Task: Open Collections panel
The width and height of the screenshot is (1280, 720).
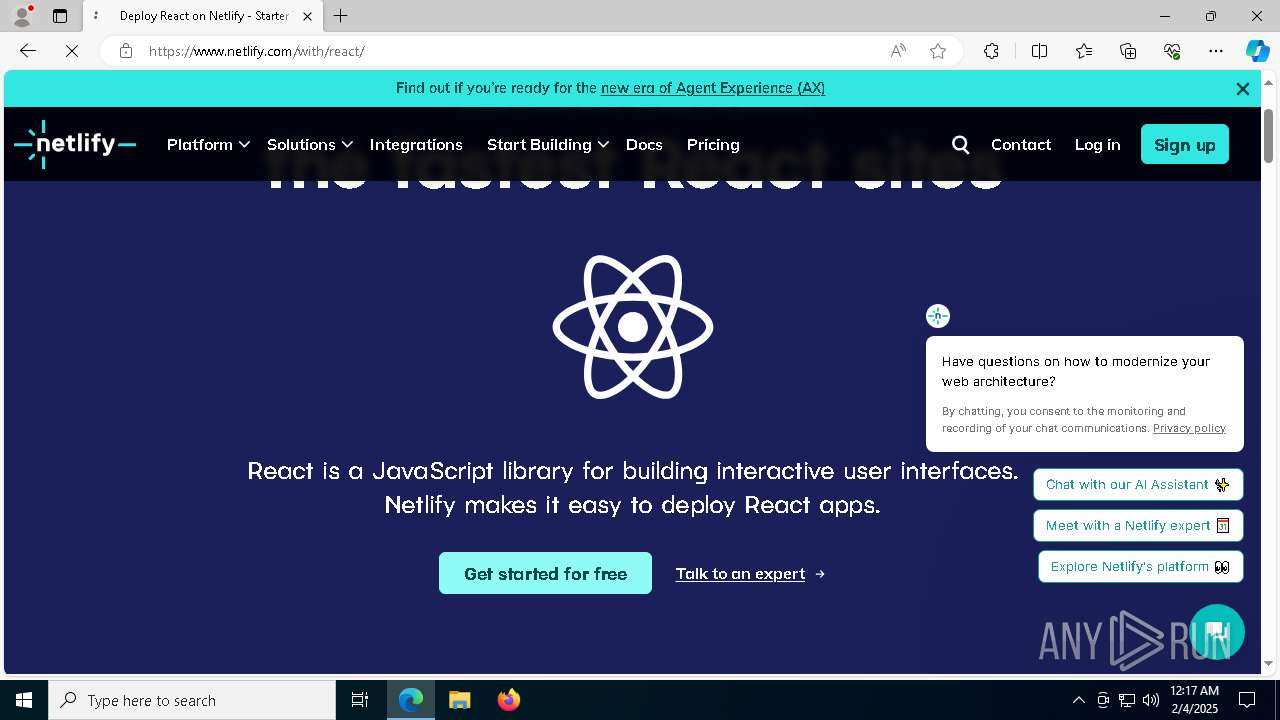Action: coord(1128,51)
